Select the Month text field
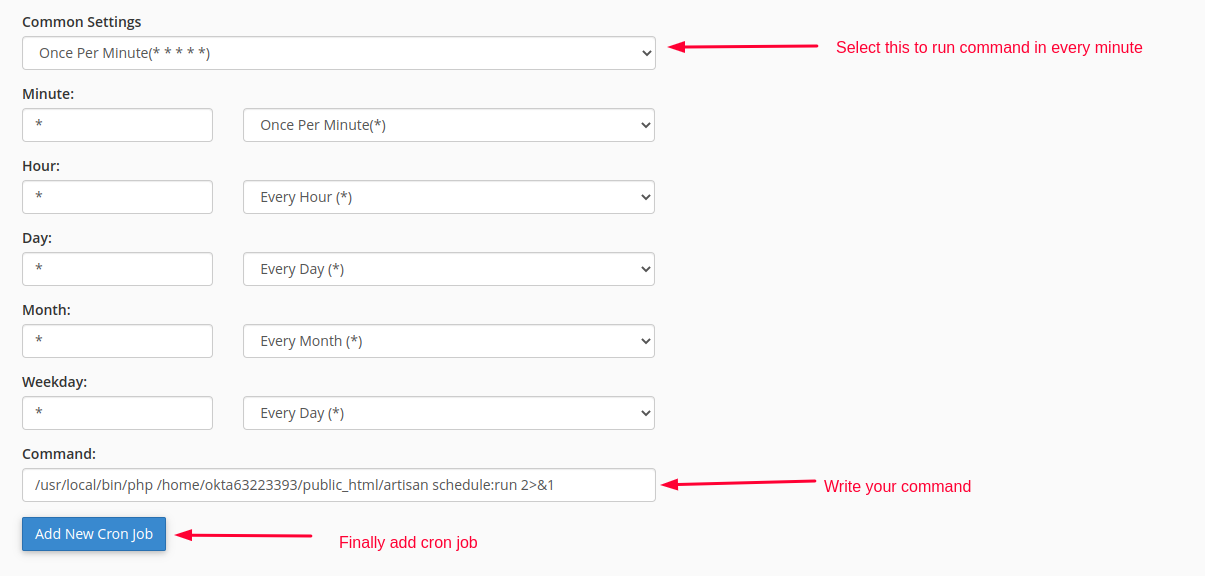Viewport: 1205px width, 576px height. [x=117, y=341]
